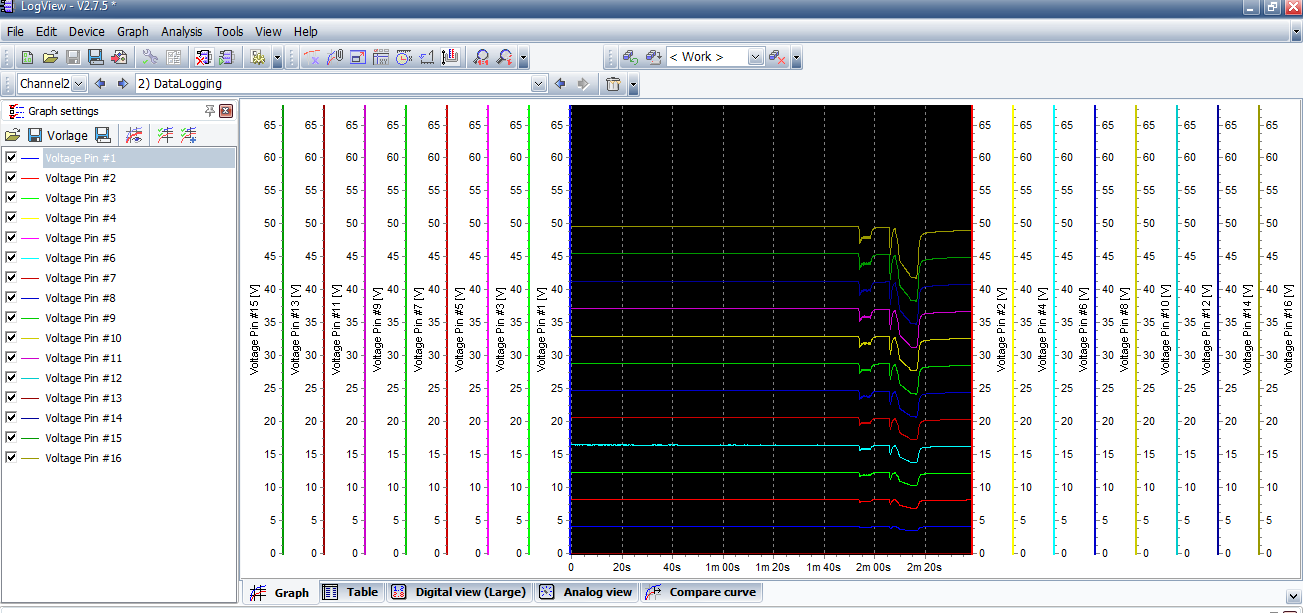The height and width of the screenshot is (613, 1303).
Task: Select Voltage Pin #11 label in list
Action: (x=84, y=358)
